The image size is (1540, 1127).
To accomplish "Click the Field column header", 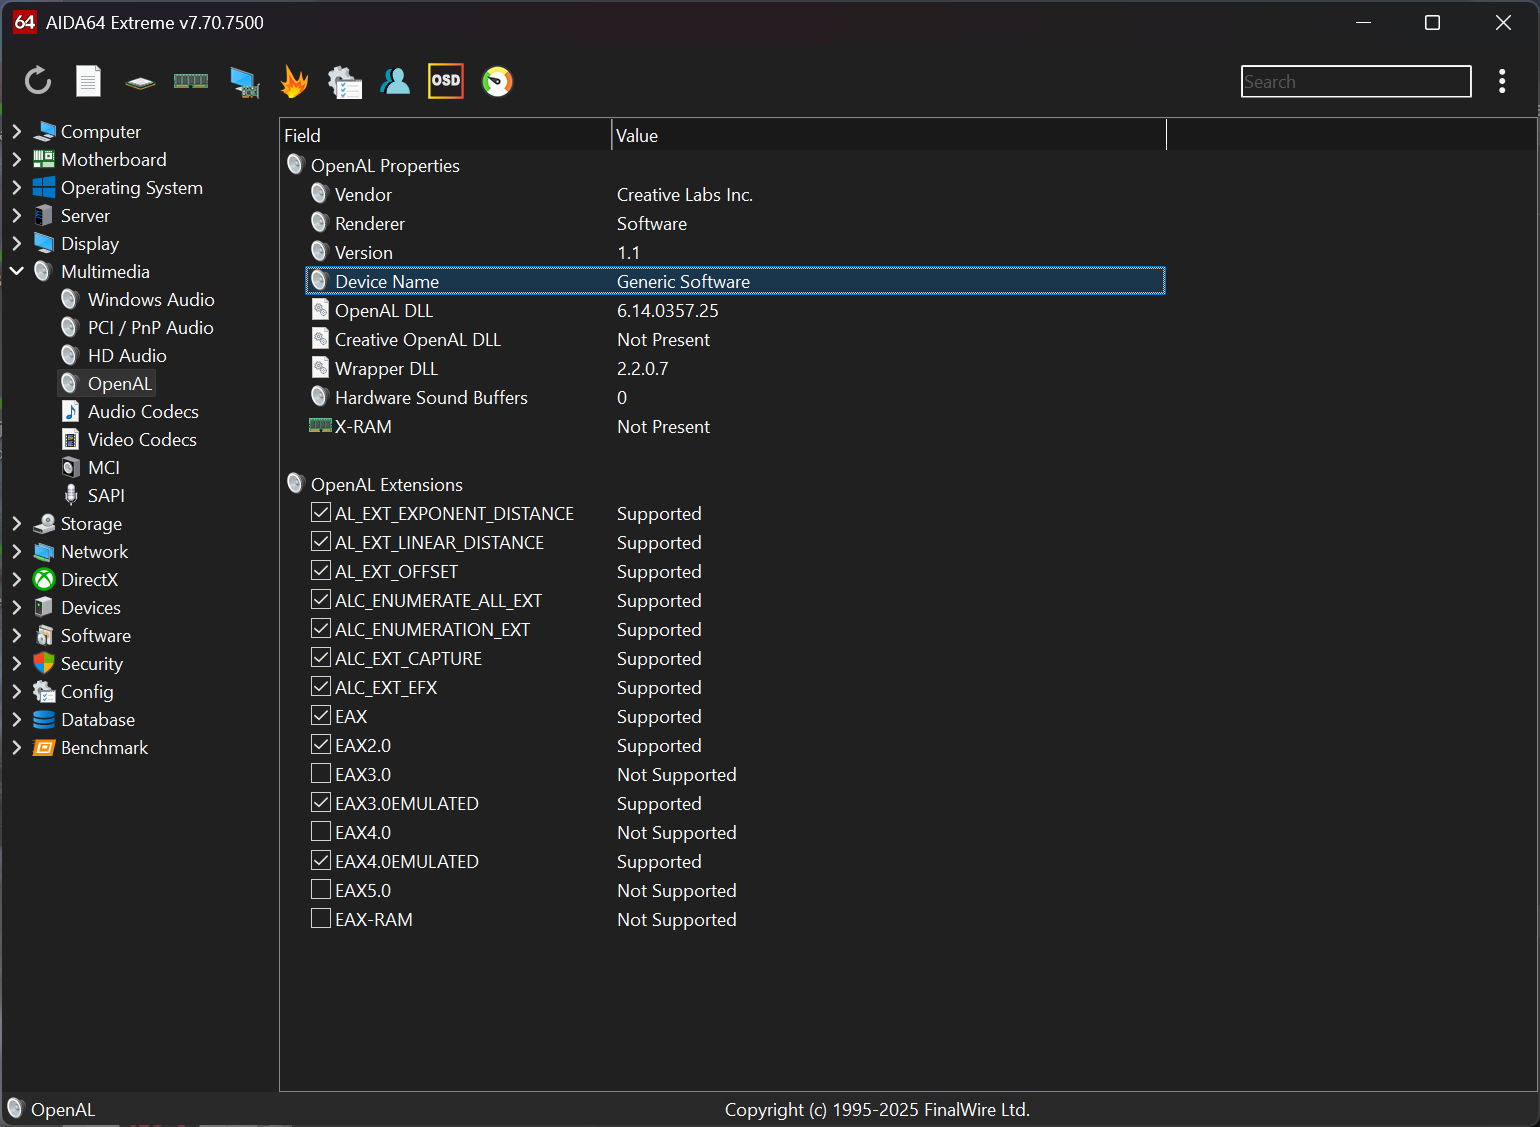I will tap(446, 135).
